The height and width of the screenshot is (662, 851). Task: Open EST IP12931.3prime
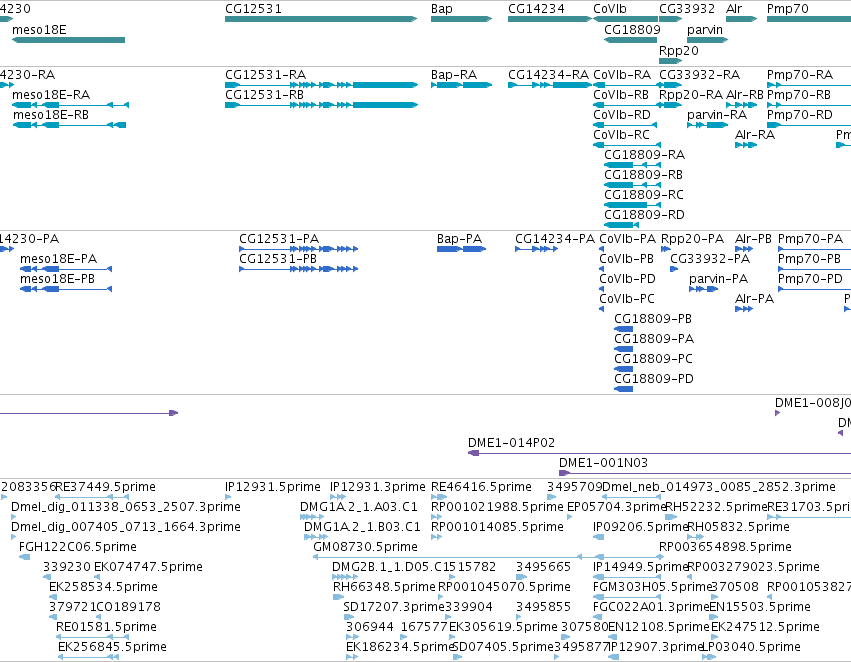pos(378,487)
